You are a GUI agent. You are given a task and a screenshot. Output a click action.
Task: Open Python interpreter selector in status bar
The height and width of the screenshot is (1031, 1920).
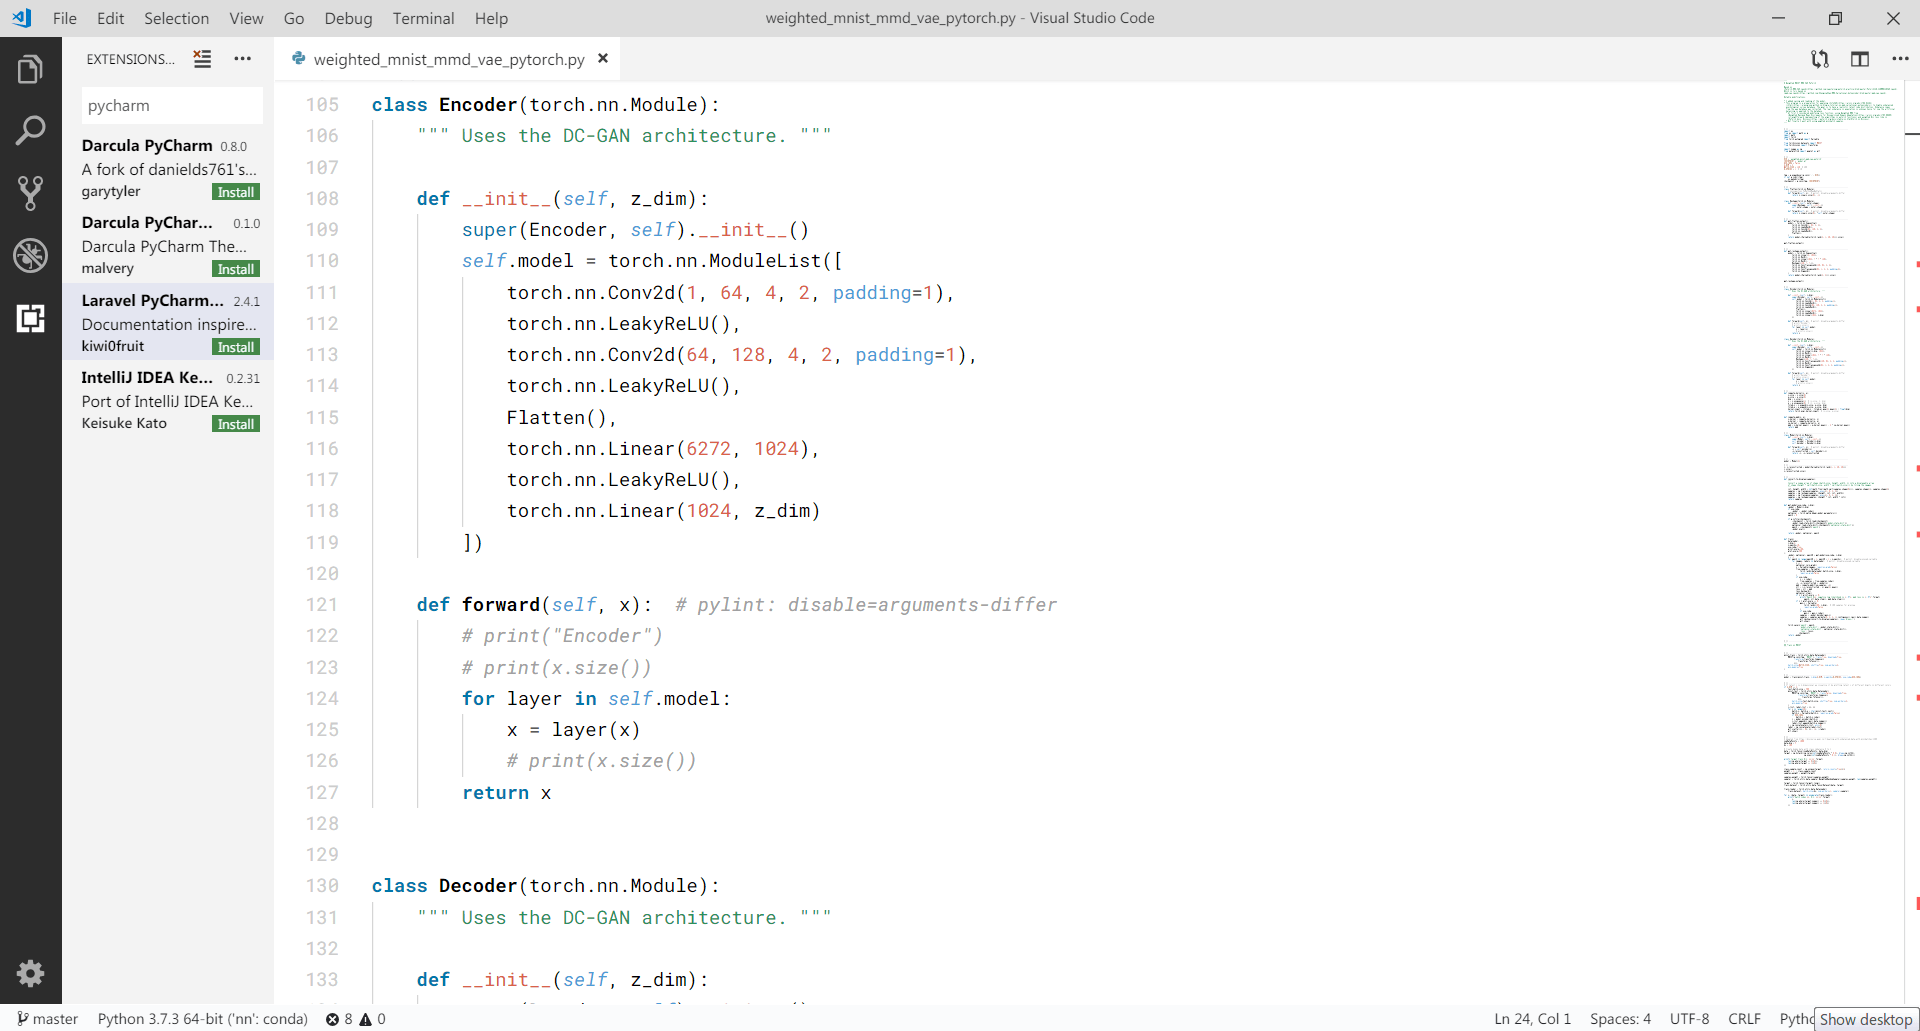point(202,1019)
